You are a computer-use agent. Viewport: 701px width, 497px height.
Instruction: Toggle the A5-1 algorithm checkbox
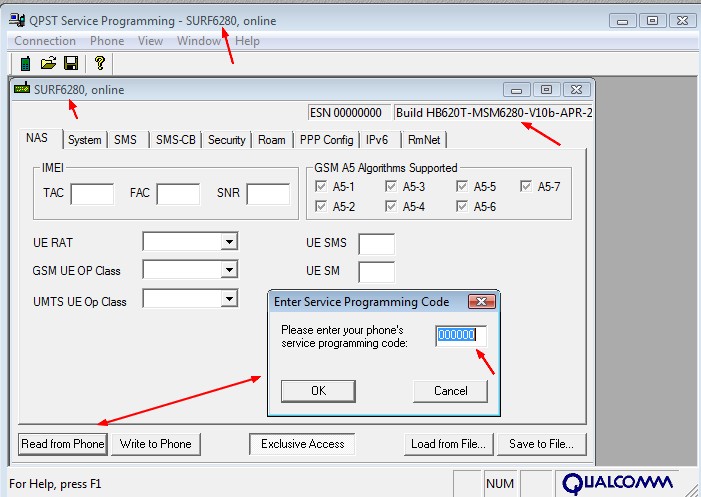[x=321, y=186]
